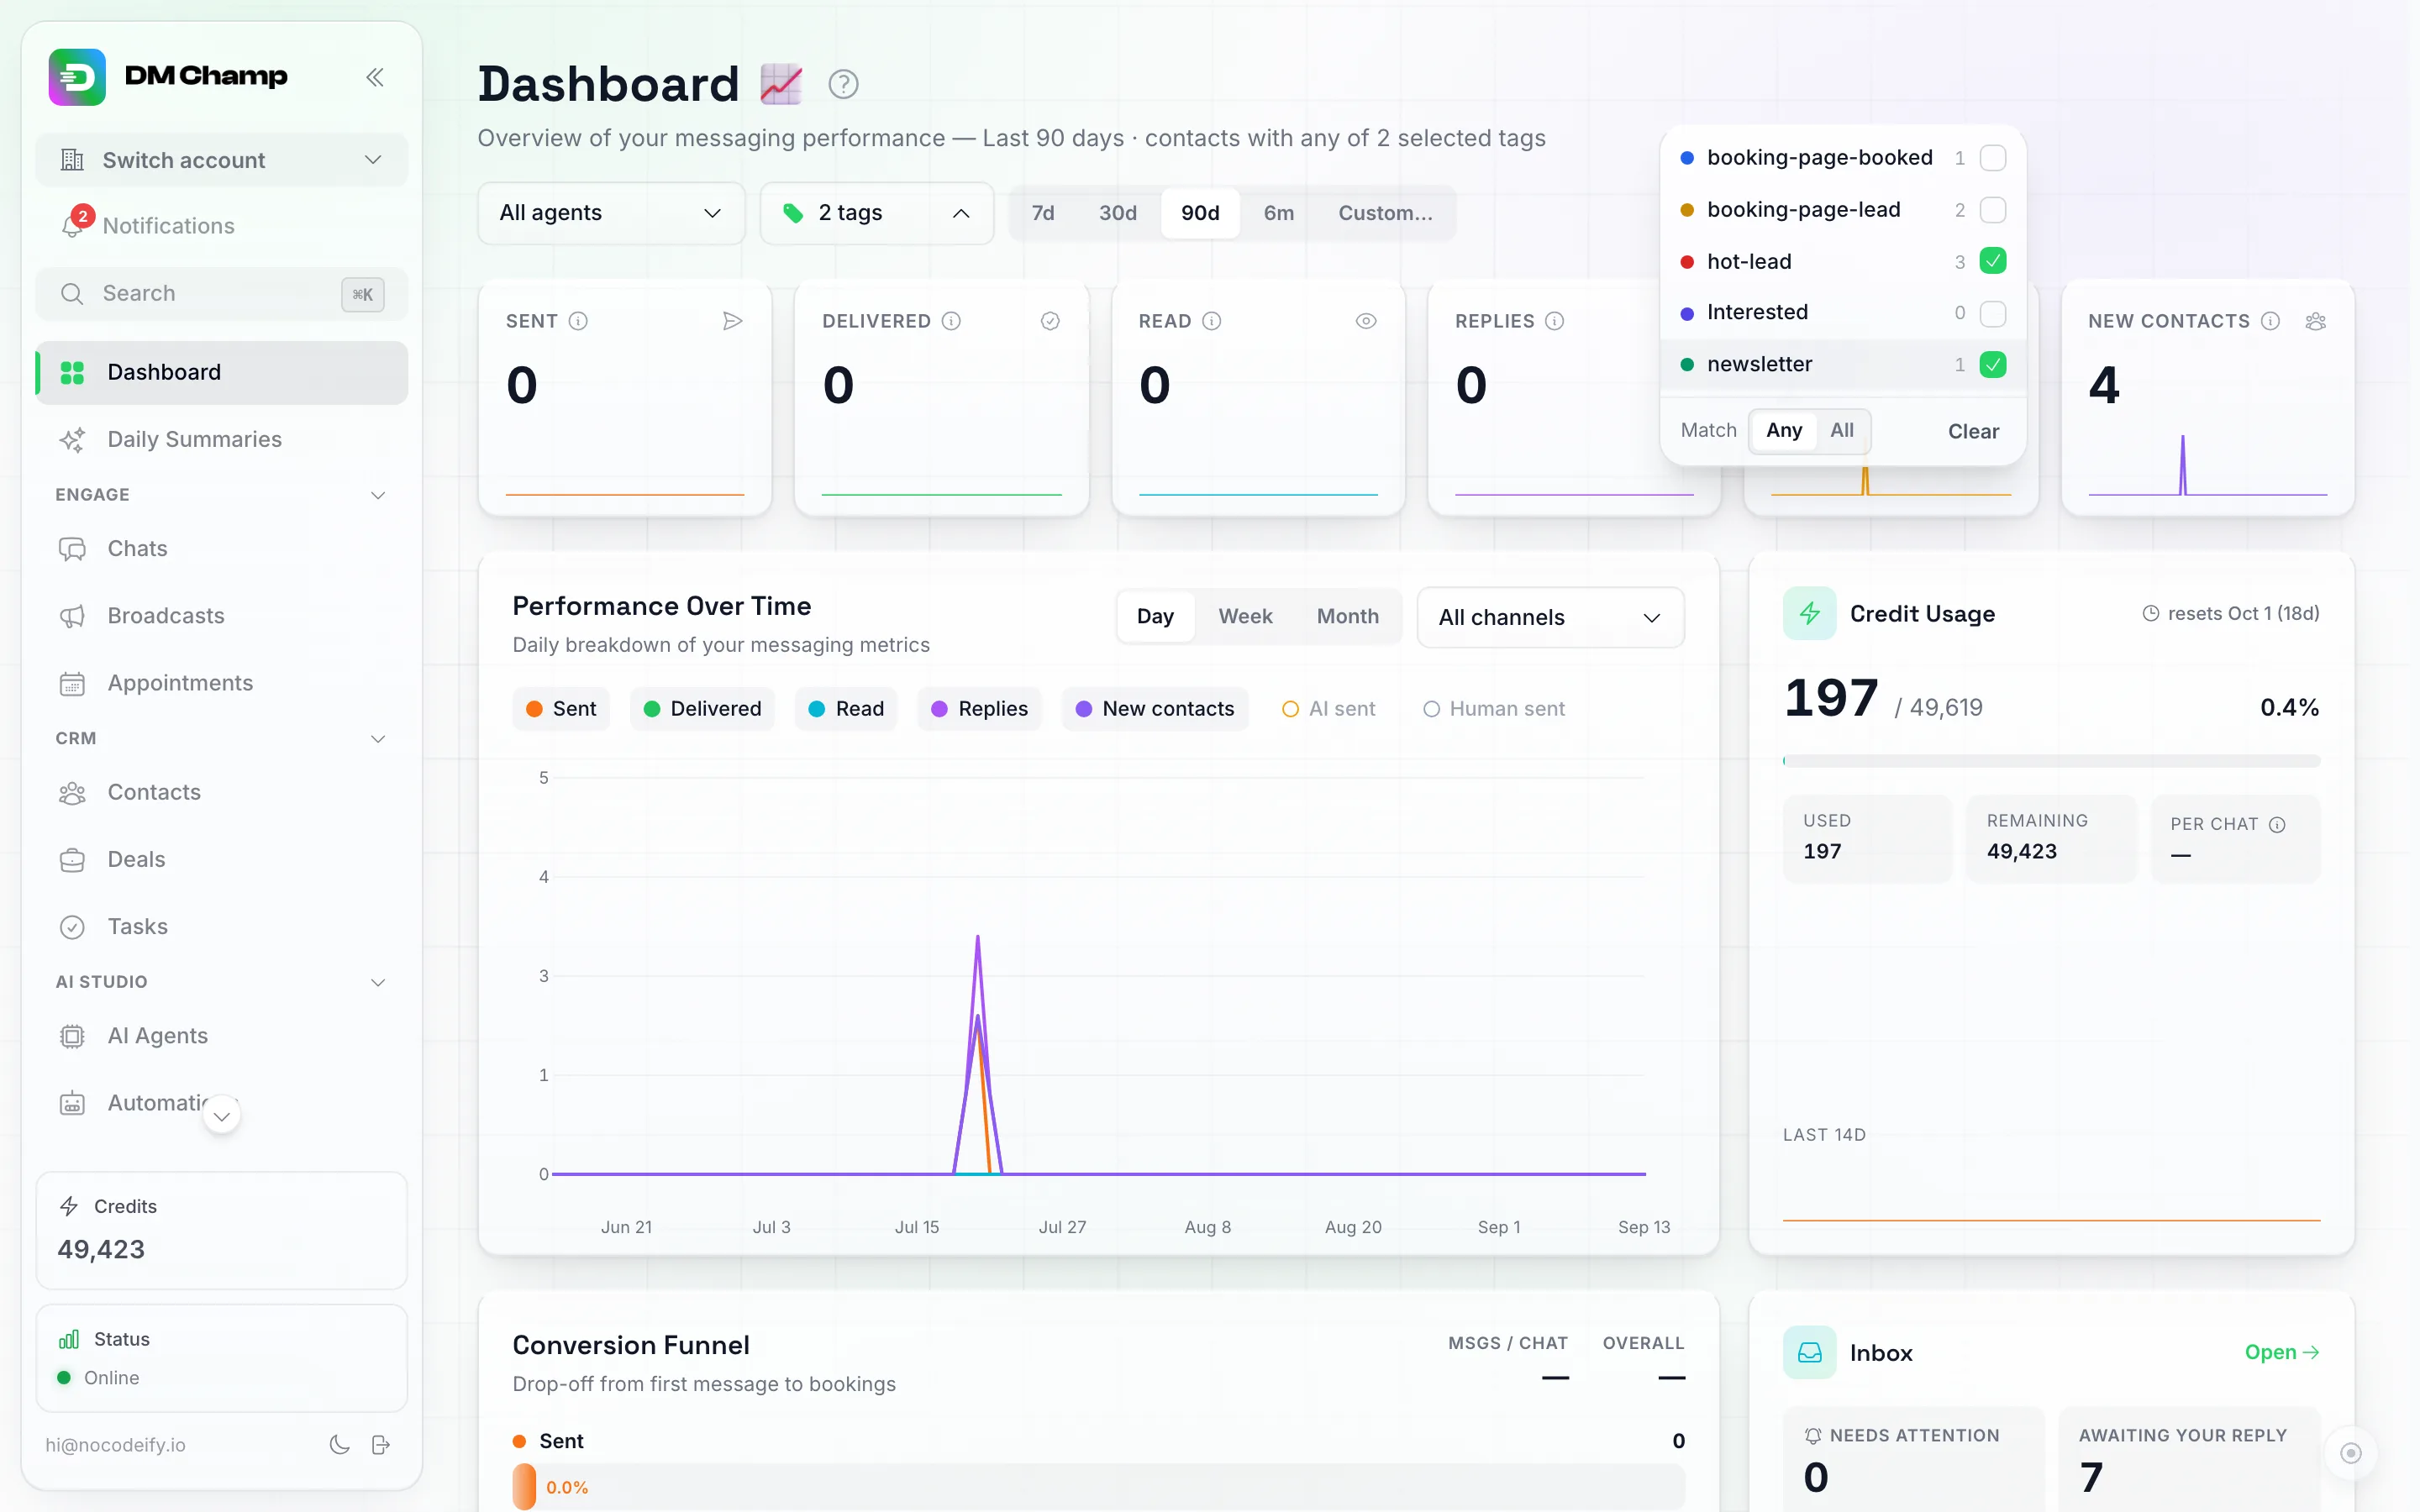Uncheck the hot-lead tag checkbox
Viewport: 2420px width, 1512px height.
pyautogui.click(x=1992, y=261)
